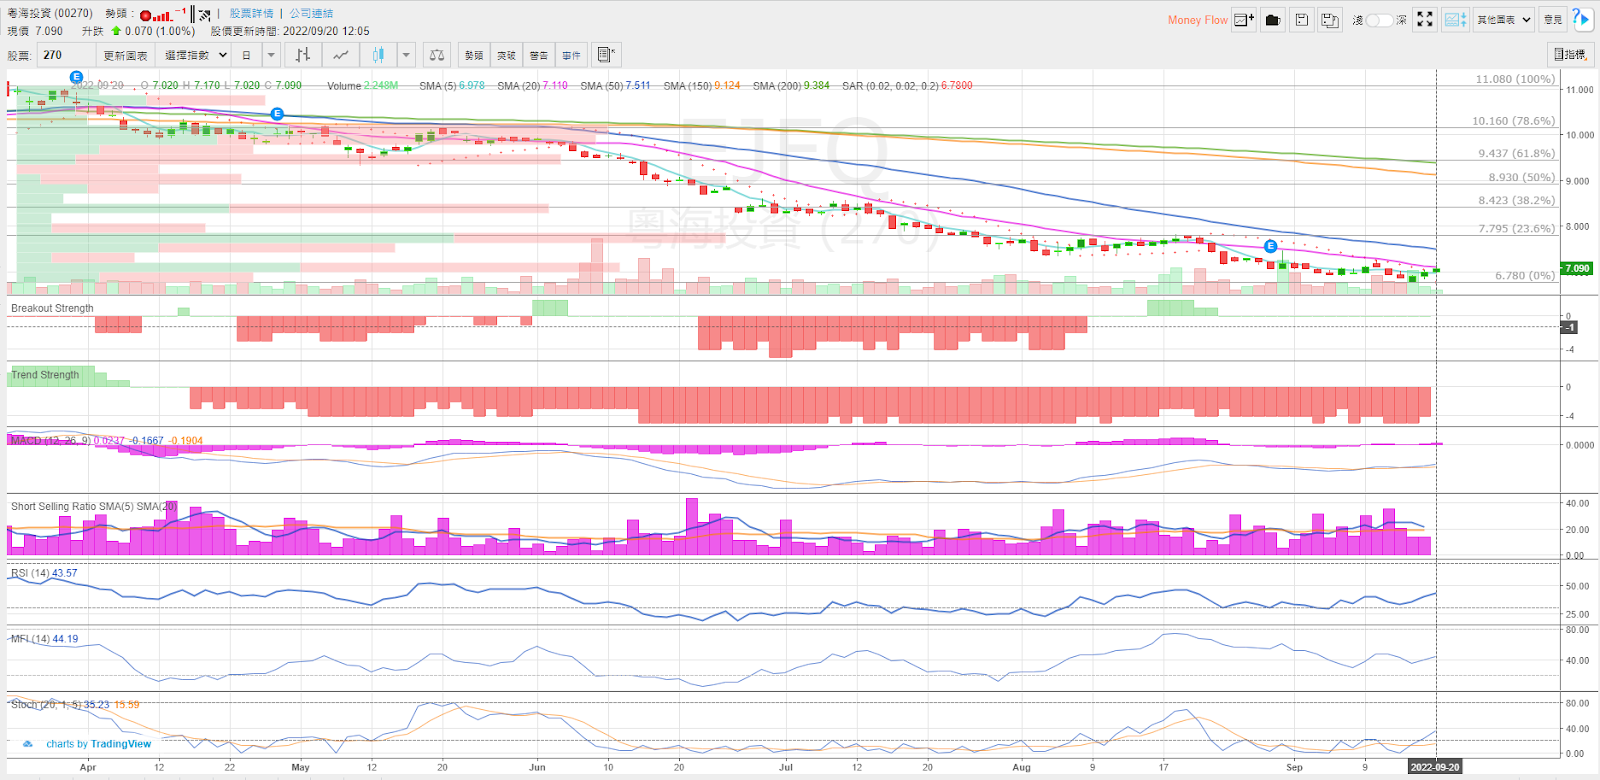Click the MACD (12, 26, 9) indicator label
The image size is (1600, 780).
click(x=50, y=440)
